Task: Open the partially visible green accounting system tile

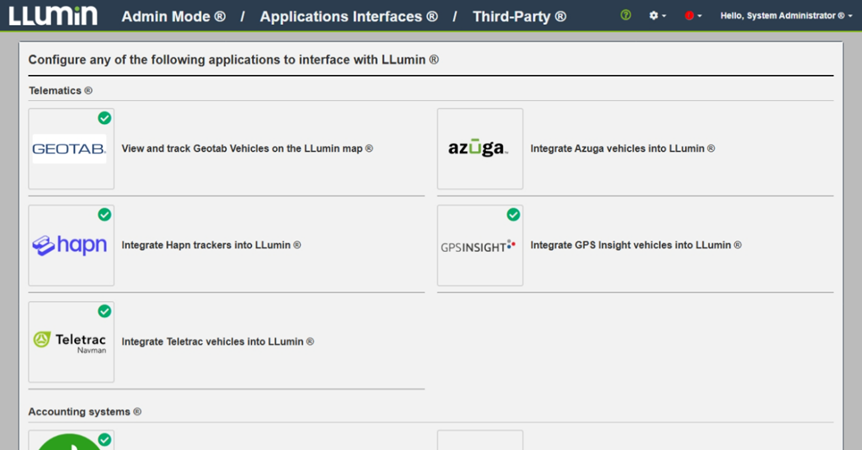Action: [71, 441]
